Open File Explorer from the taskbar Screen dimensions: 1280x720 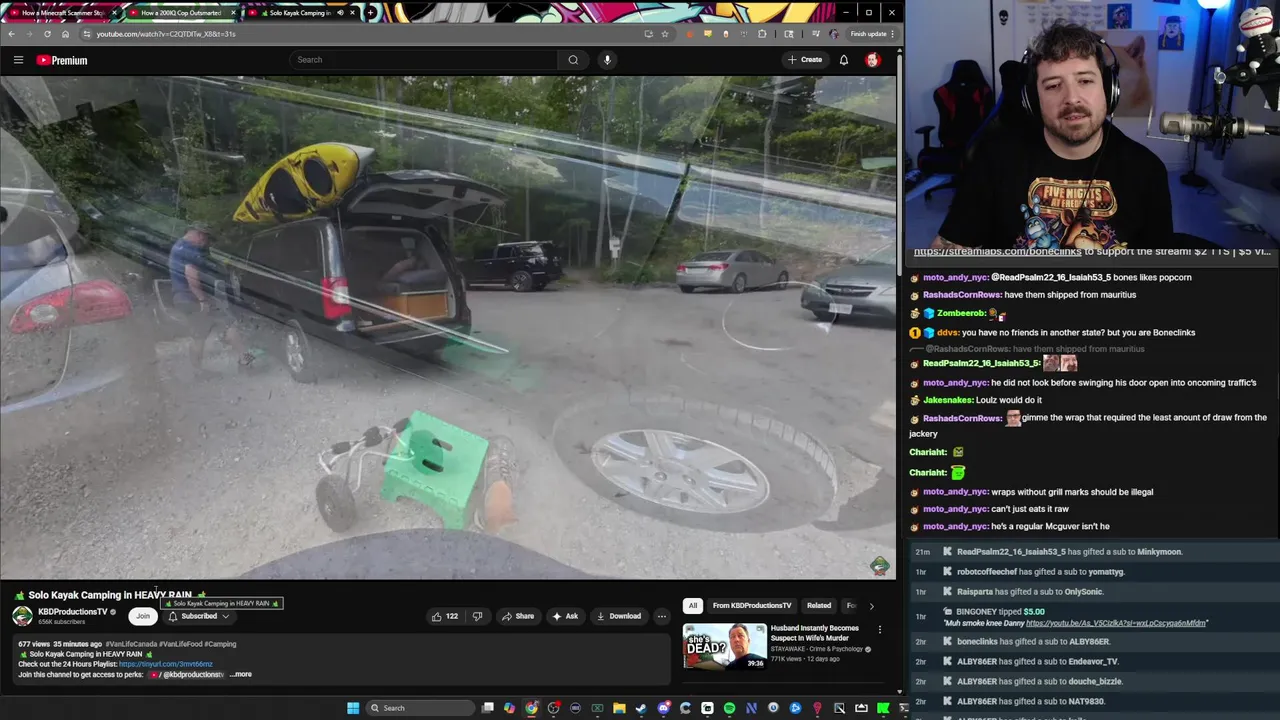[619, 708]
